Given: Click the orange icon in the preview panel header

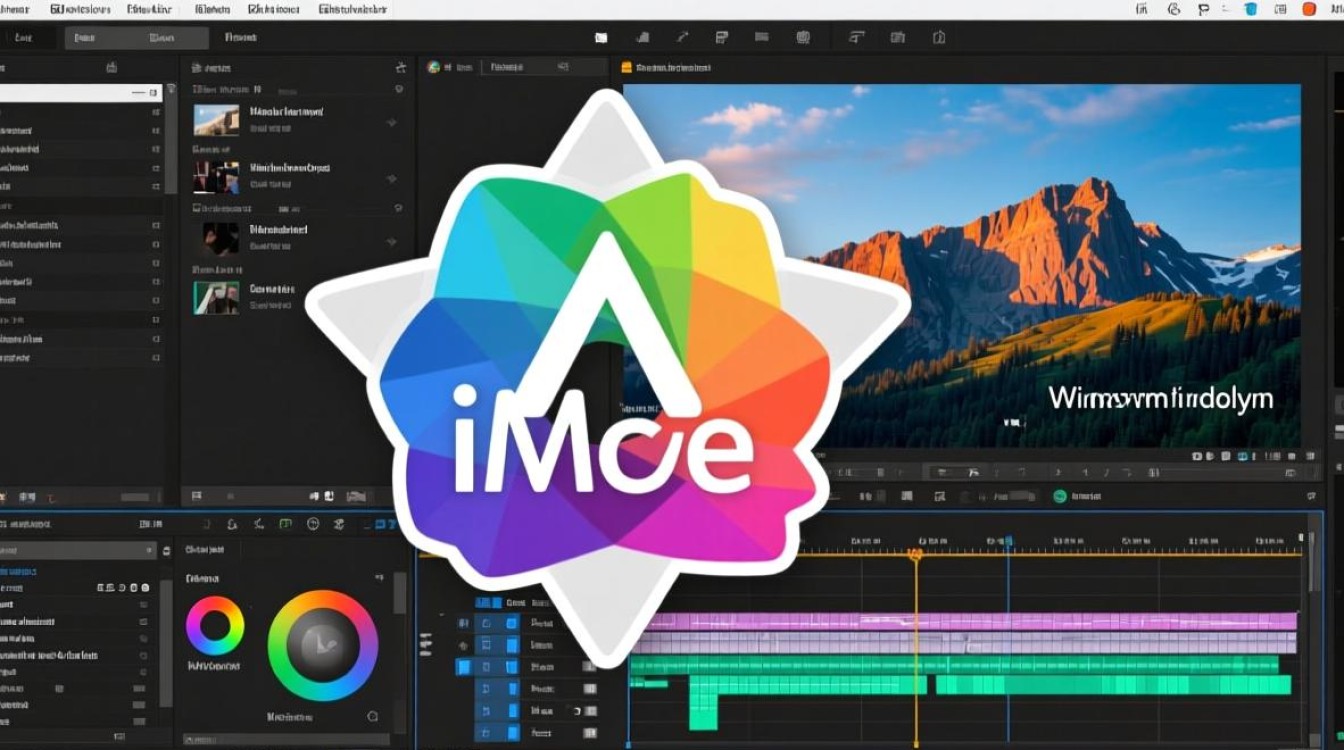Looking at the screenshot, I should coord(627,68).
